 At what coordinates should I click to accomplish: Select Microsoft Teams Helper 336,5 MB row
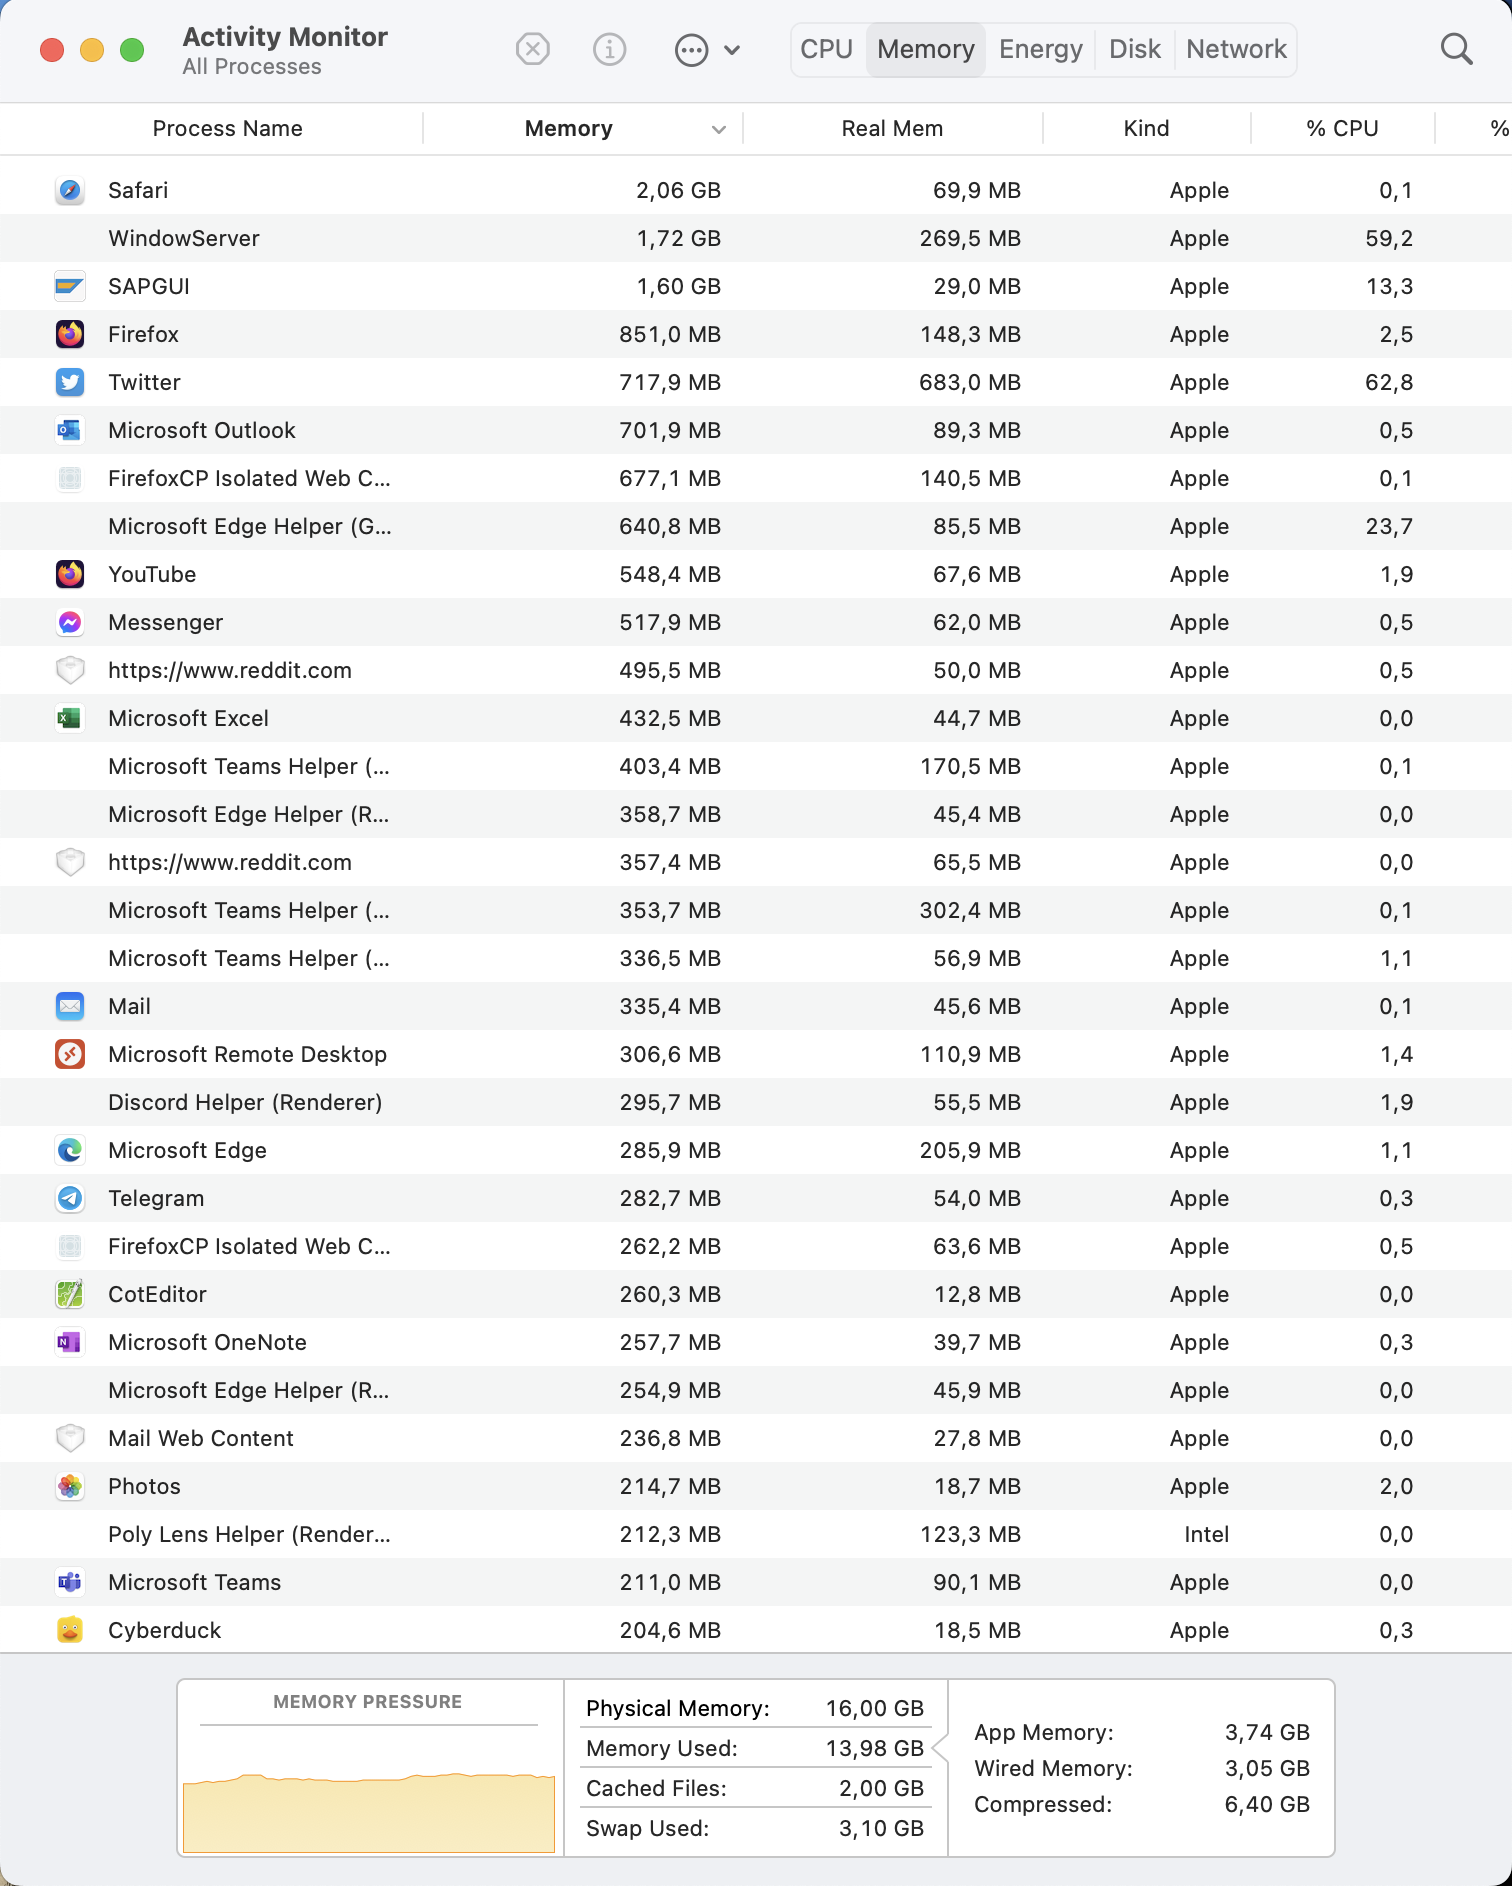pyautogui.click(x=756, y=958)
